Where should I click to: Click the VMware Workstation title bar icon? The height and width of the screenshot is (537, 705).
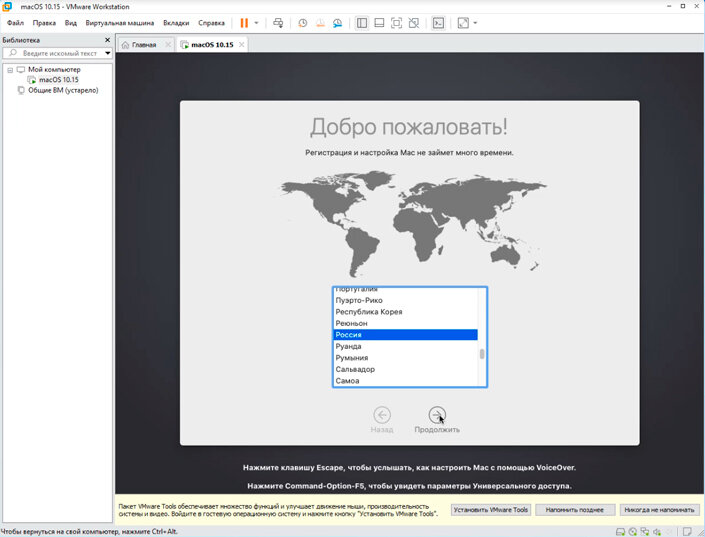(7, 6)
